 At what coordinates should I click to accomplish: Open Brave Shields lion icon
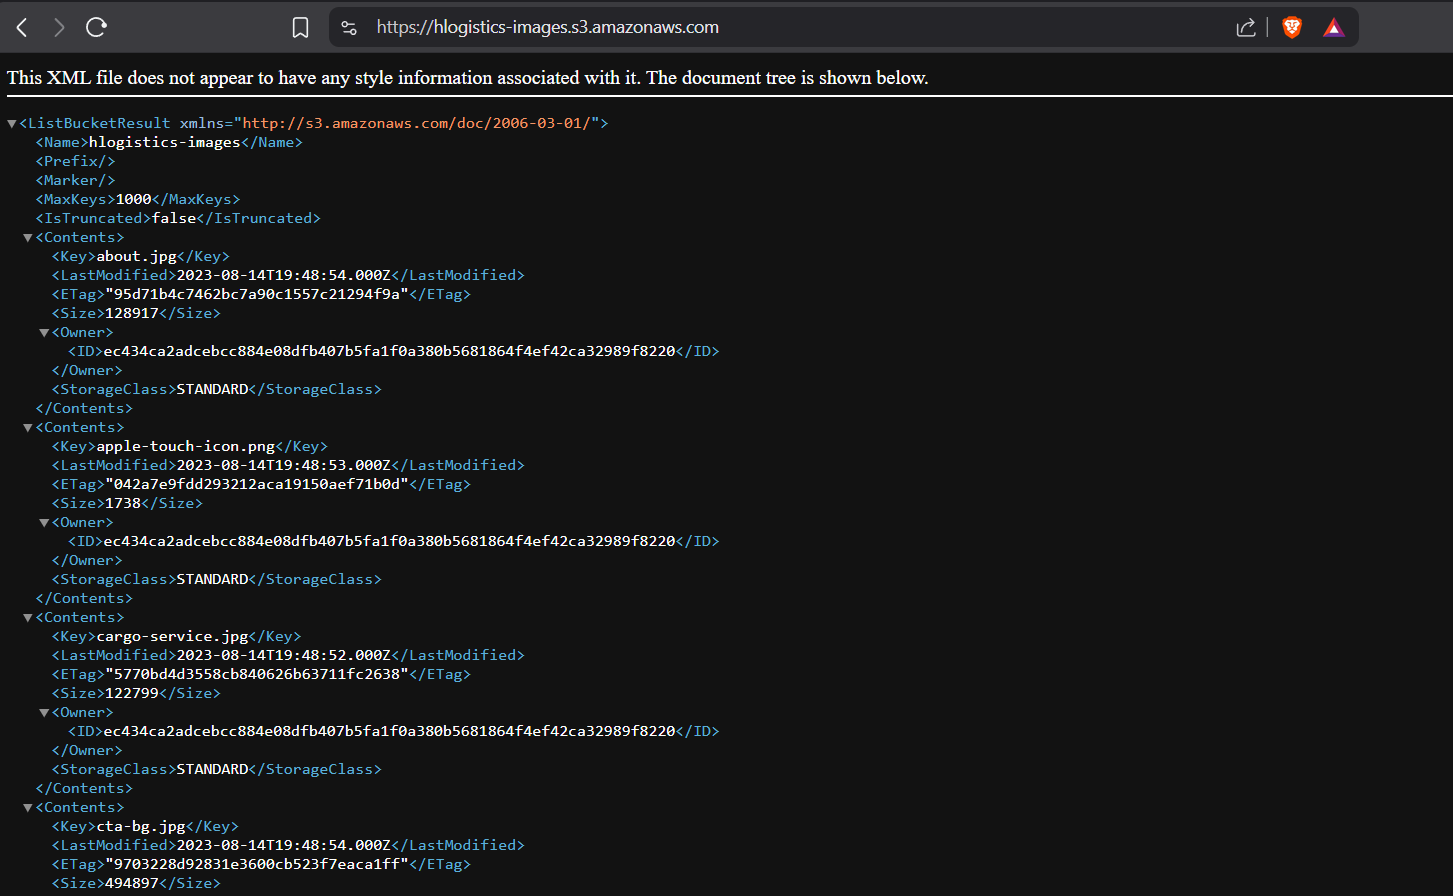(1292, 28)
